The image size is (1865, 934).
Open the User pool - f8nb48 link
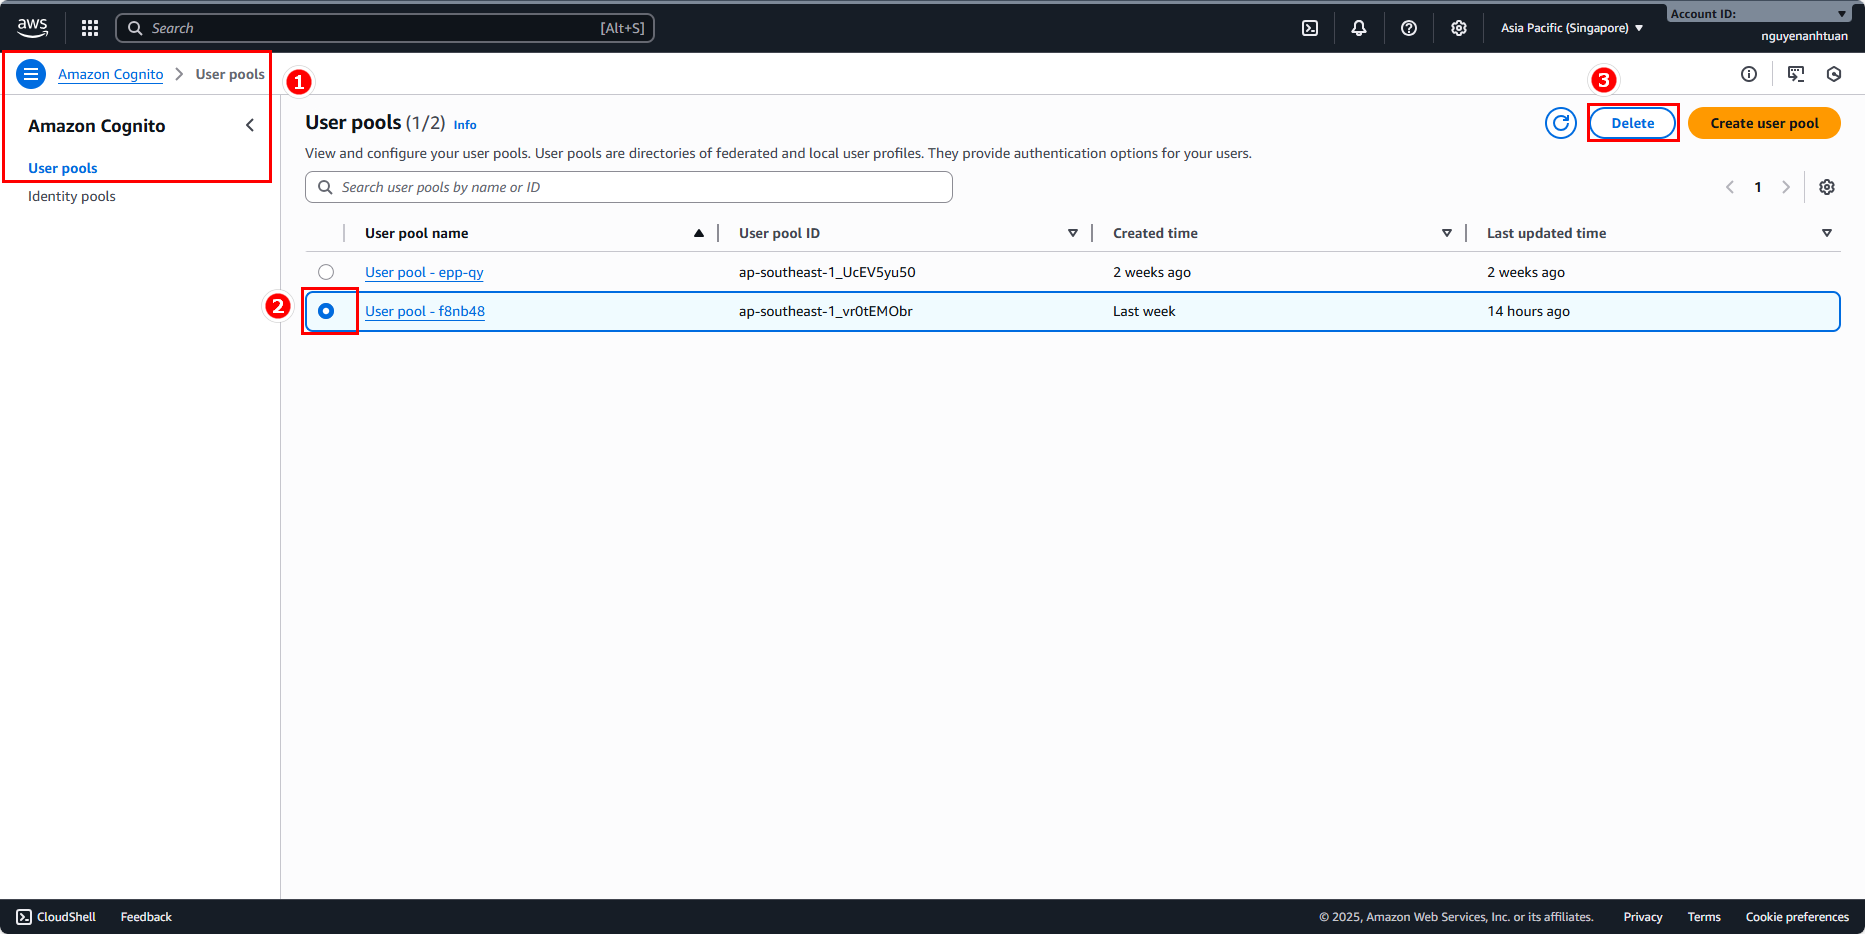coord(425,311)
